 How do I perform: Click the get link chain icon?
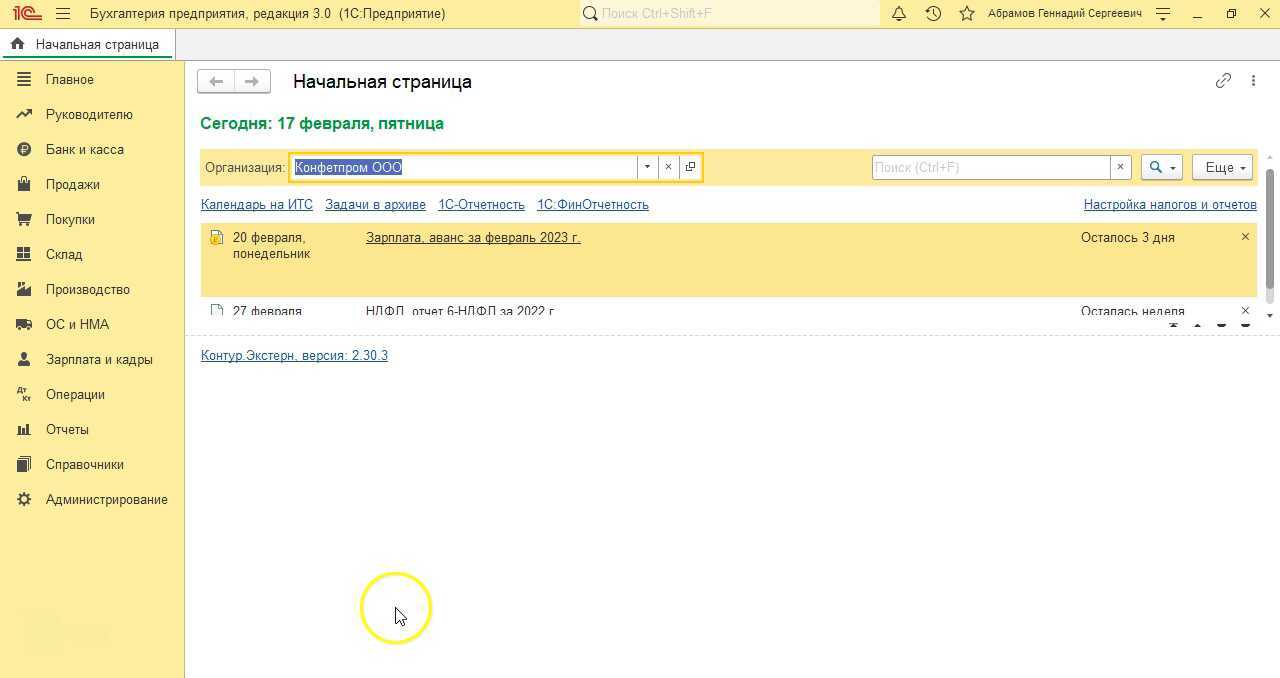(x=1222, y=81)
